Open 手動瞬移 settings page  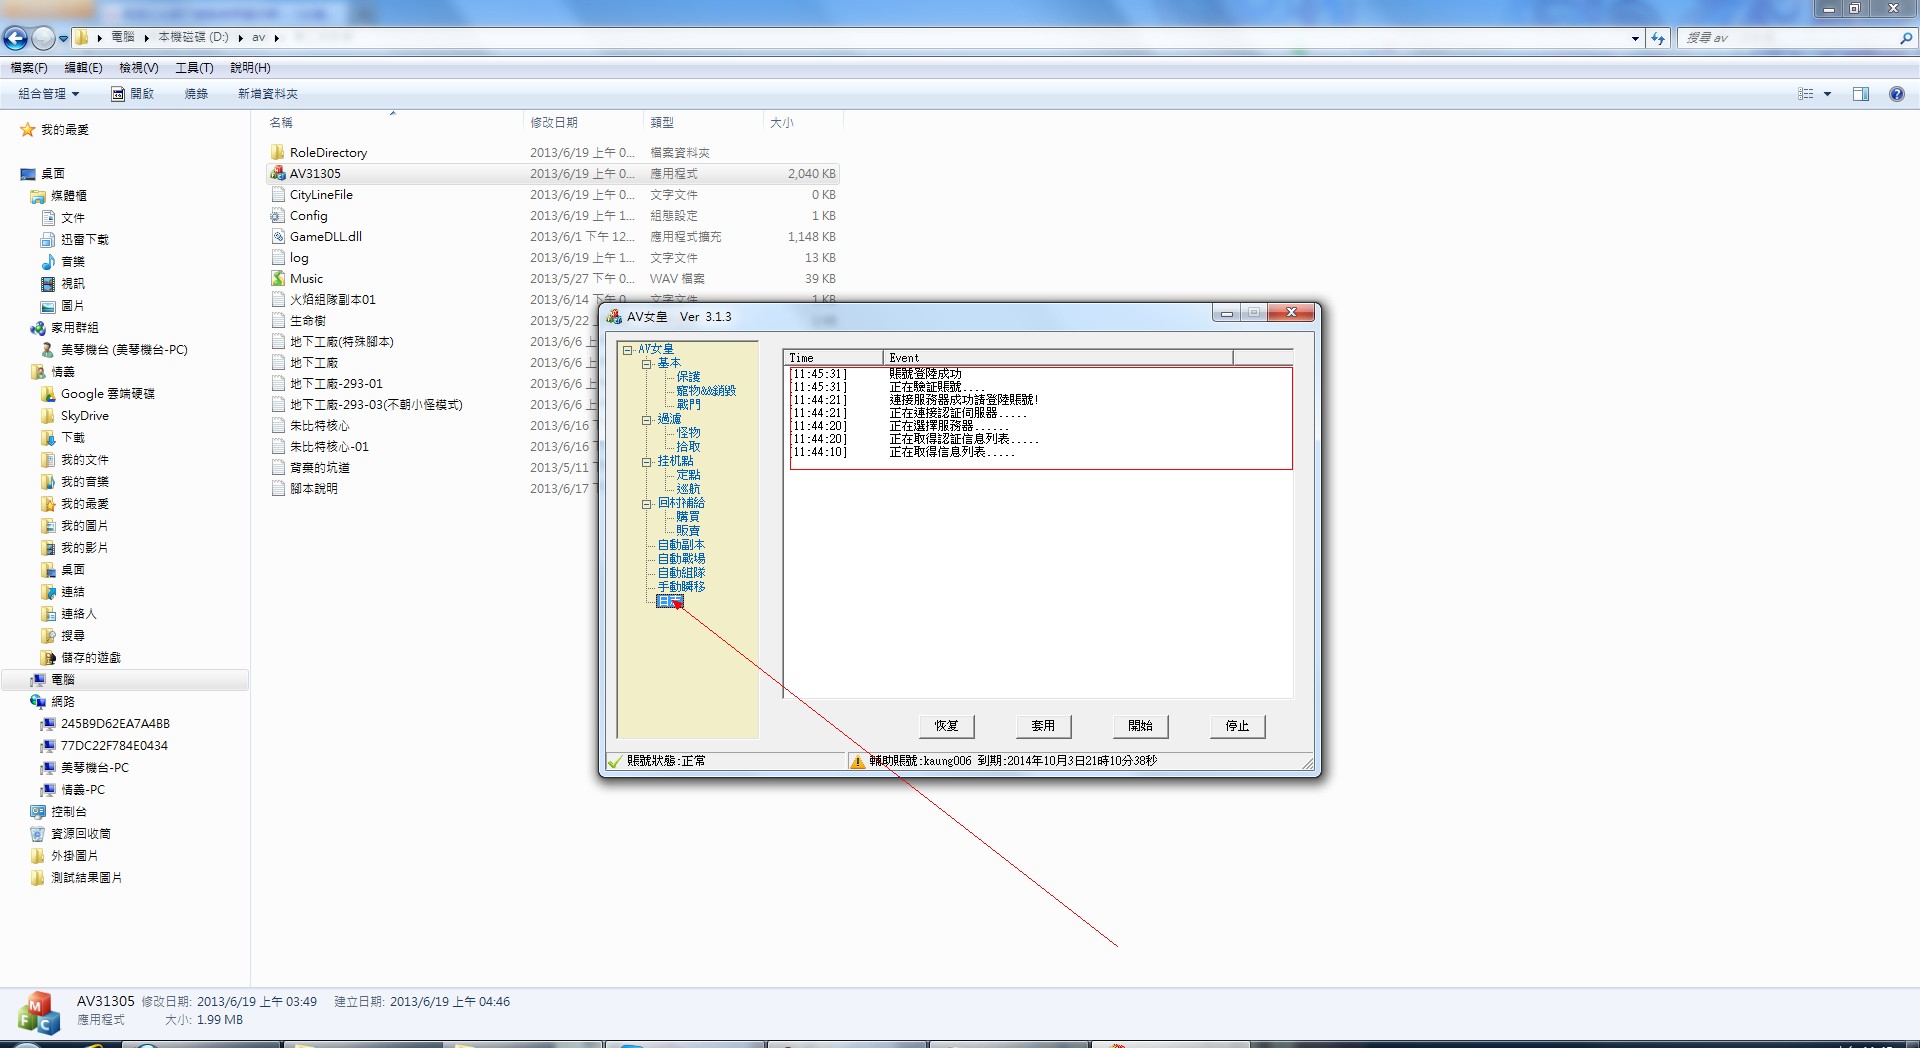tap(681, 587)
